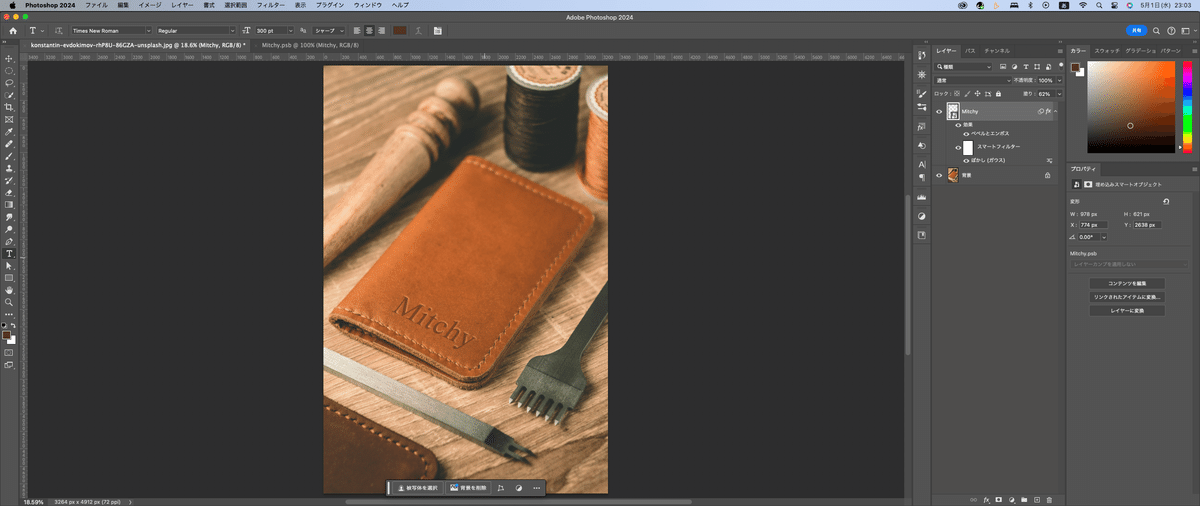Open the Adjustments collapsed panel icon
Viewport: 1200px width, 506px height.
[x=921, y=216]
